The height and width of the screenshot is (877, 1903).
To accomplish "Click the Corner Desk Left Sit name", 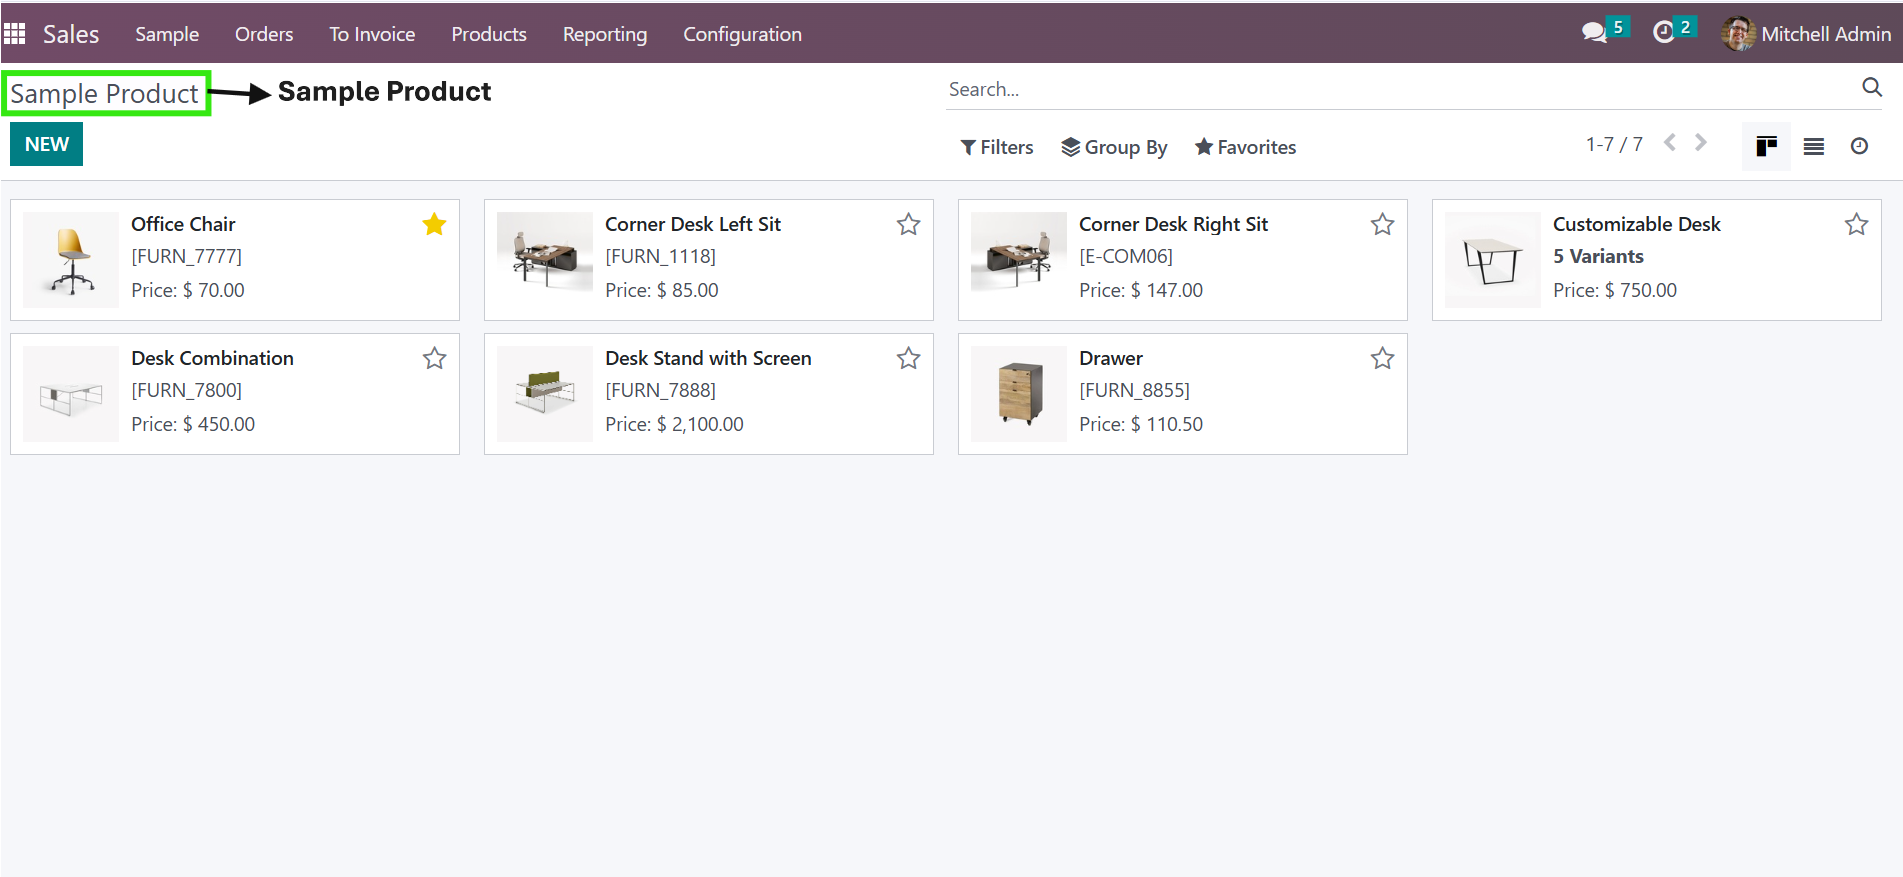I will [x=693, y=224].
